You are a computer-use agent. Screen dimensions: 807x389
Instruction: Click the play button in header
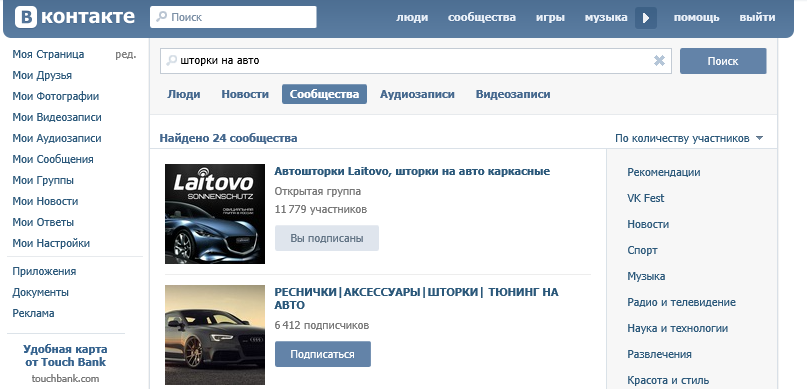646,18
